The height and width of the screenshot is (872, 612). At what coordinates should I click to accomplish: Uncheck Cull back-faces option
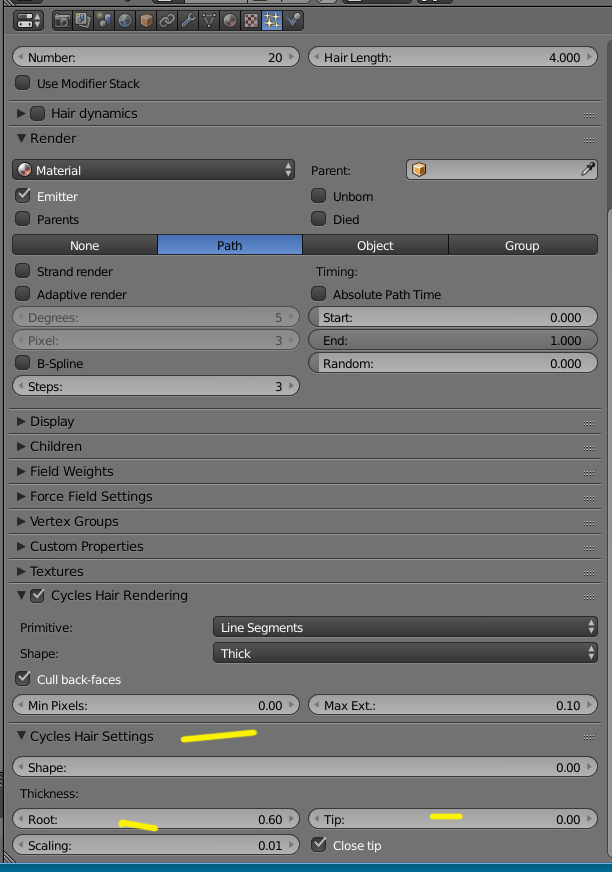(x=23, y=679)
